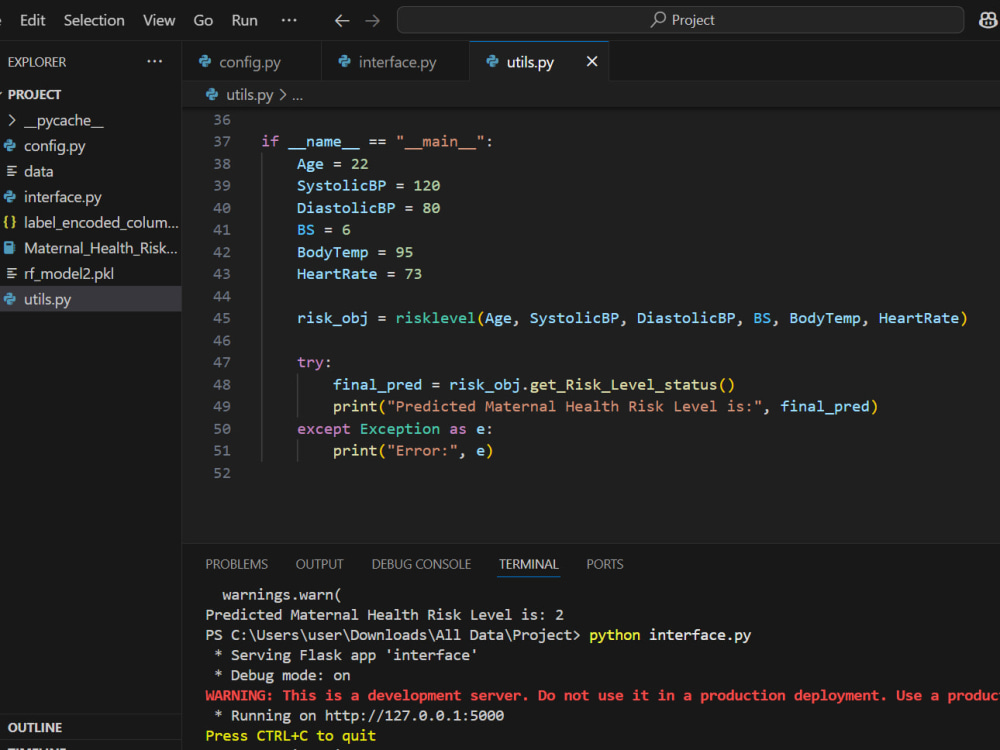Viewport: 1000px width, 750px height.
Task: Click lines icon beside rf_model2.pkl
Action: 11,274
